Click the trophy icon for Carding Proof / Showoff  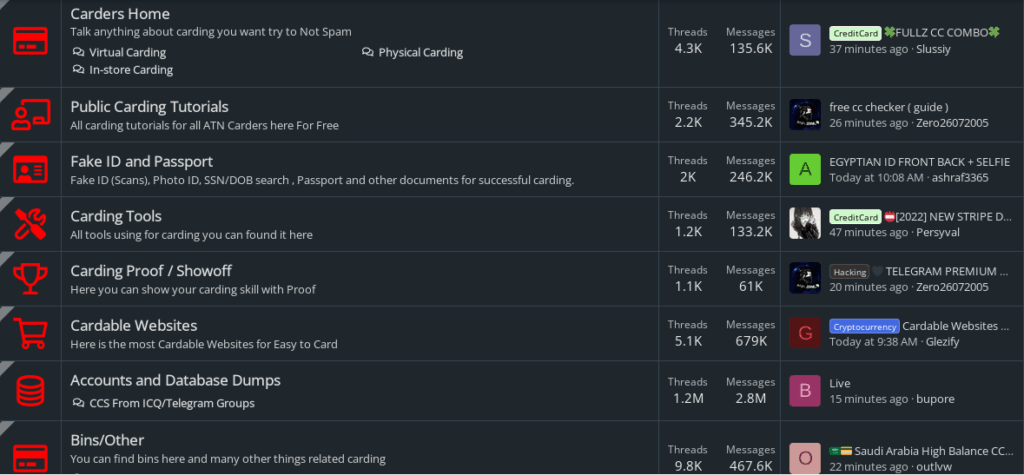point(30,279)
